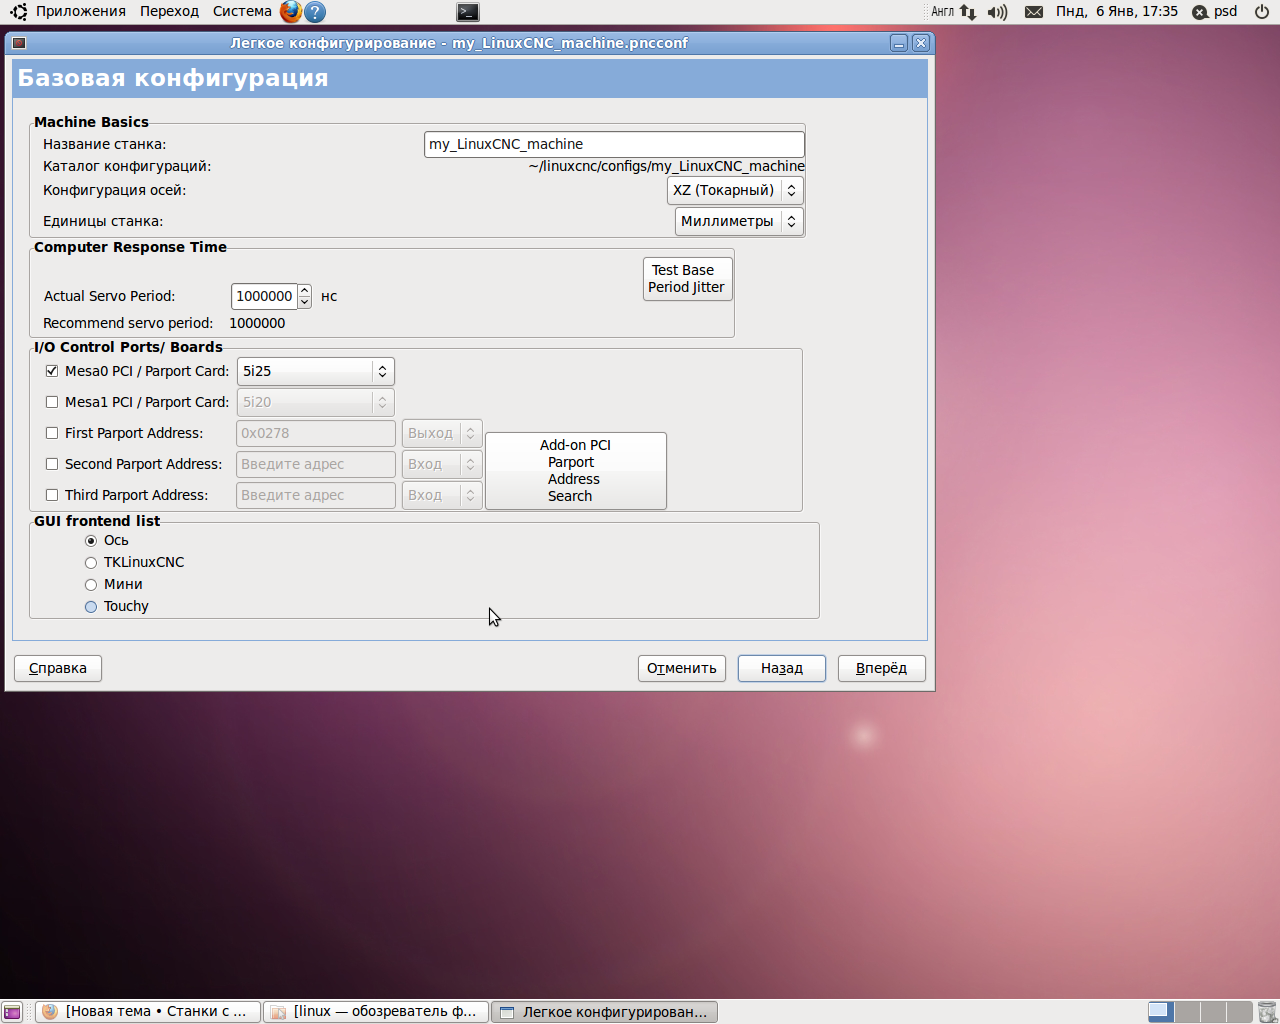Open the Third Parport direction dropdown Вход

point(442,495)
